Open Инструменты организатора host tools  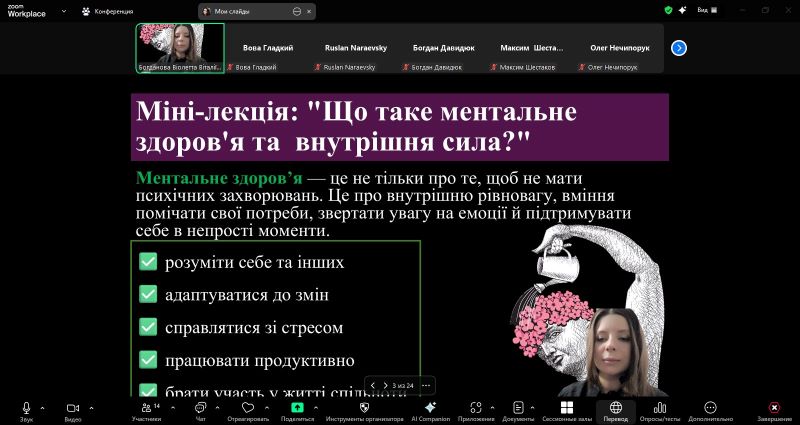click(x=364, y=408)
